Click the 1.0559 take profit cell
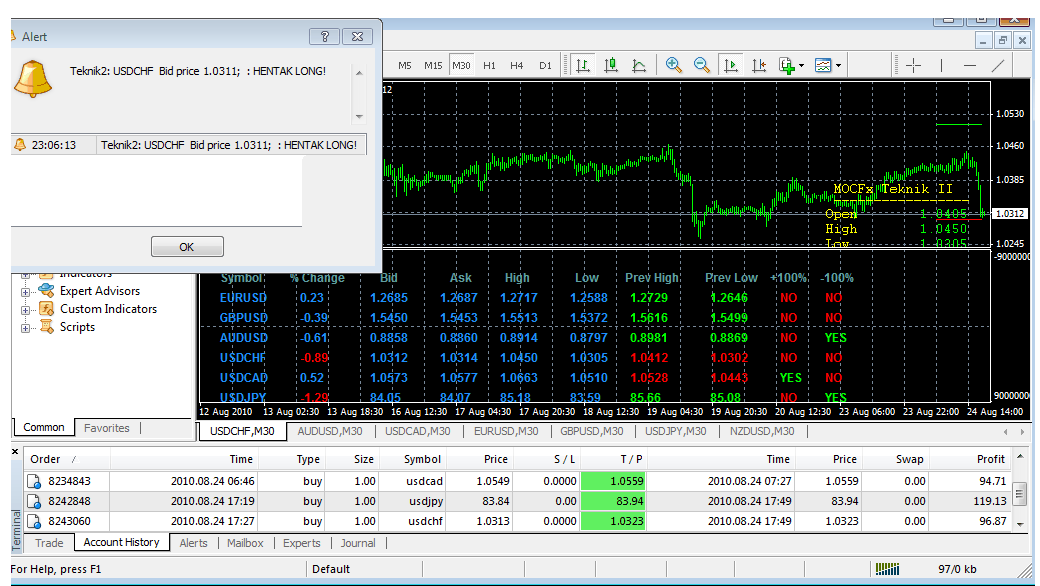Image resolution: width=1040 pixels, height=586 pixels. 614,481
